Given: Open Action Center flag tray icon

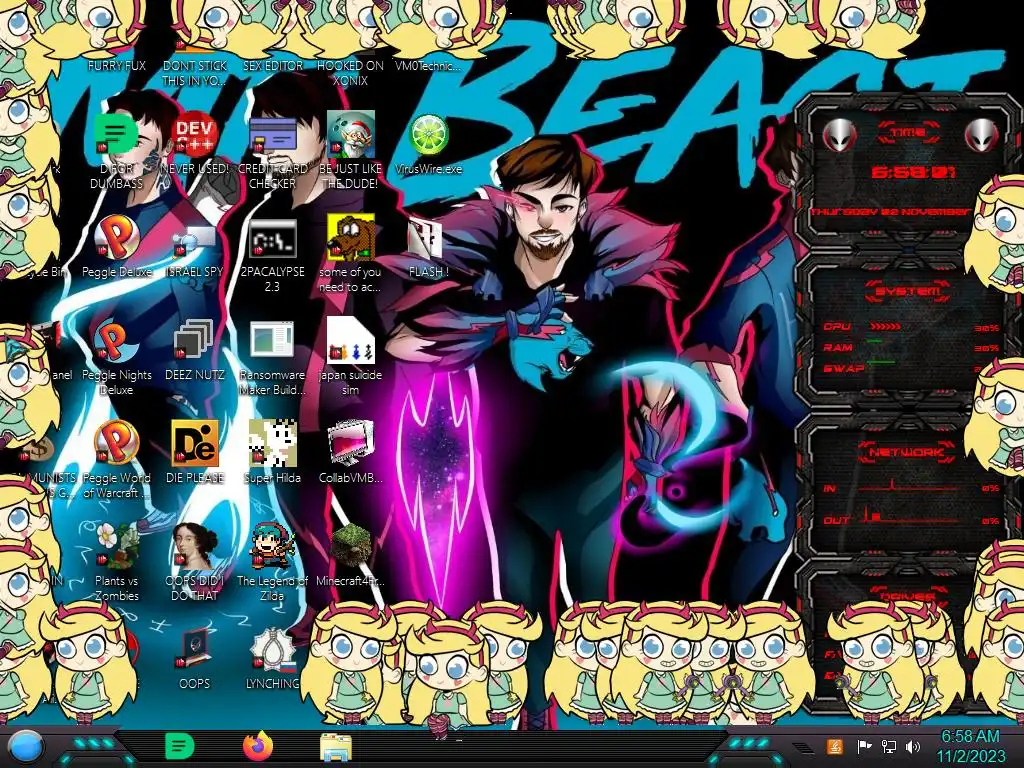Looking at the screenshot, I should pyautogui.click(x=864, y=746).
